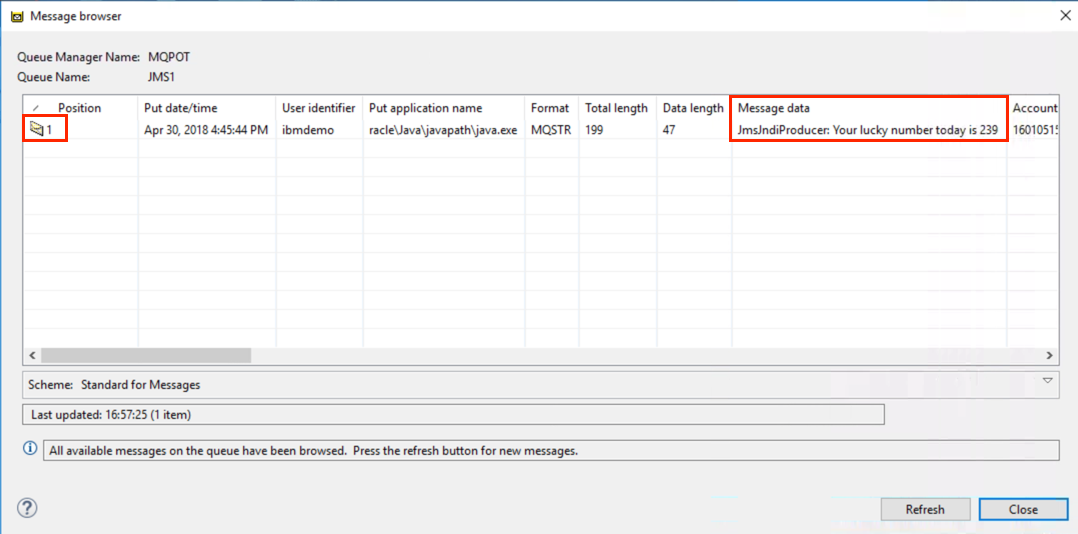Click horizontal scrollbar right arrow
Screen dimensions: 1078x534
[1050, 355]
